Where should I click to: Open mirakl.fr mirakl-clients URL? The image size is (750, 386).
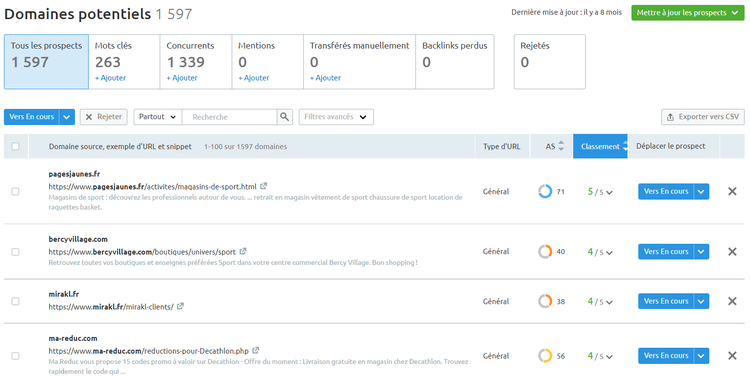(111, 307)
